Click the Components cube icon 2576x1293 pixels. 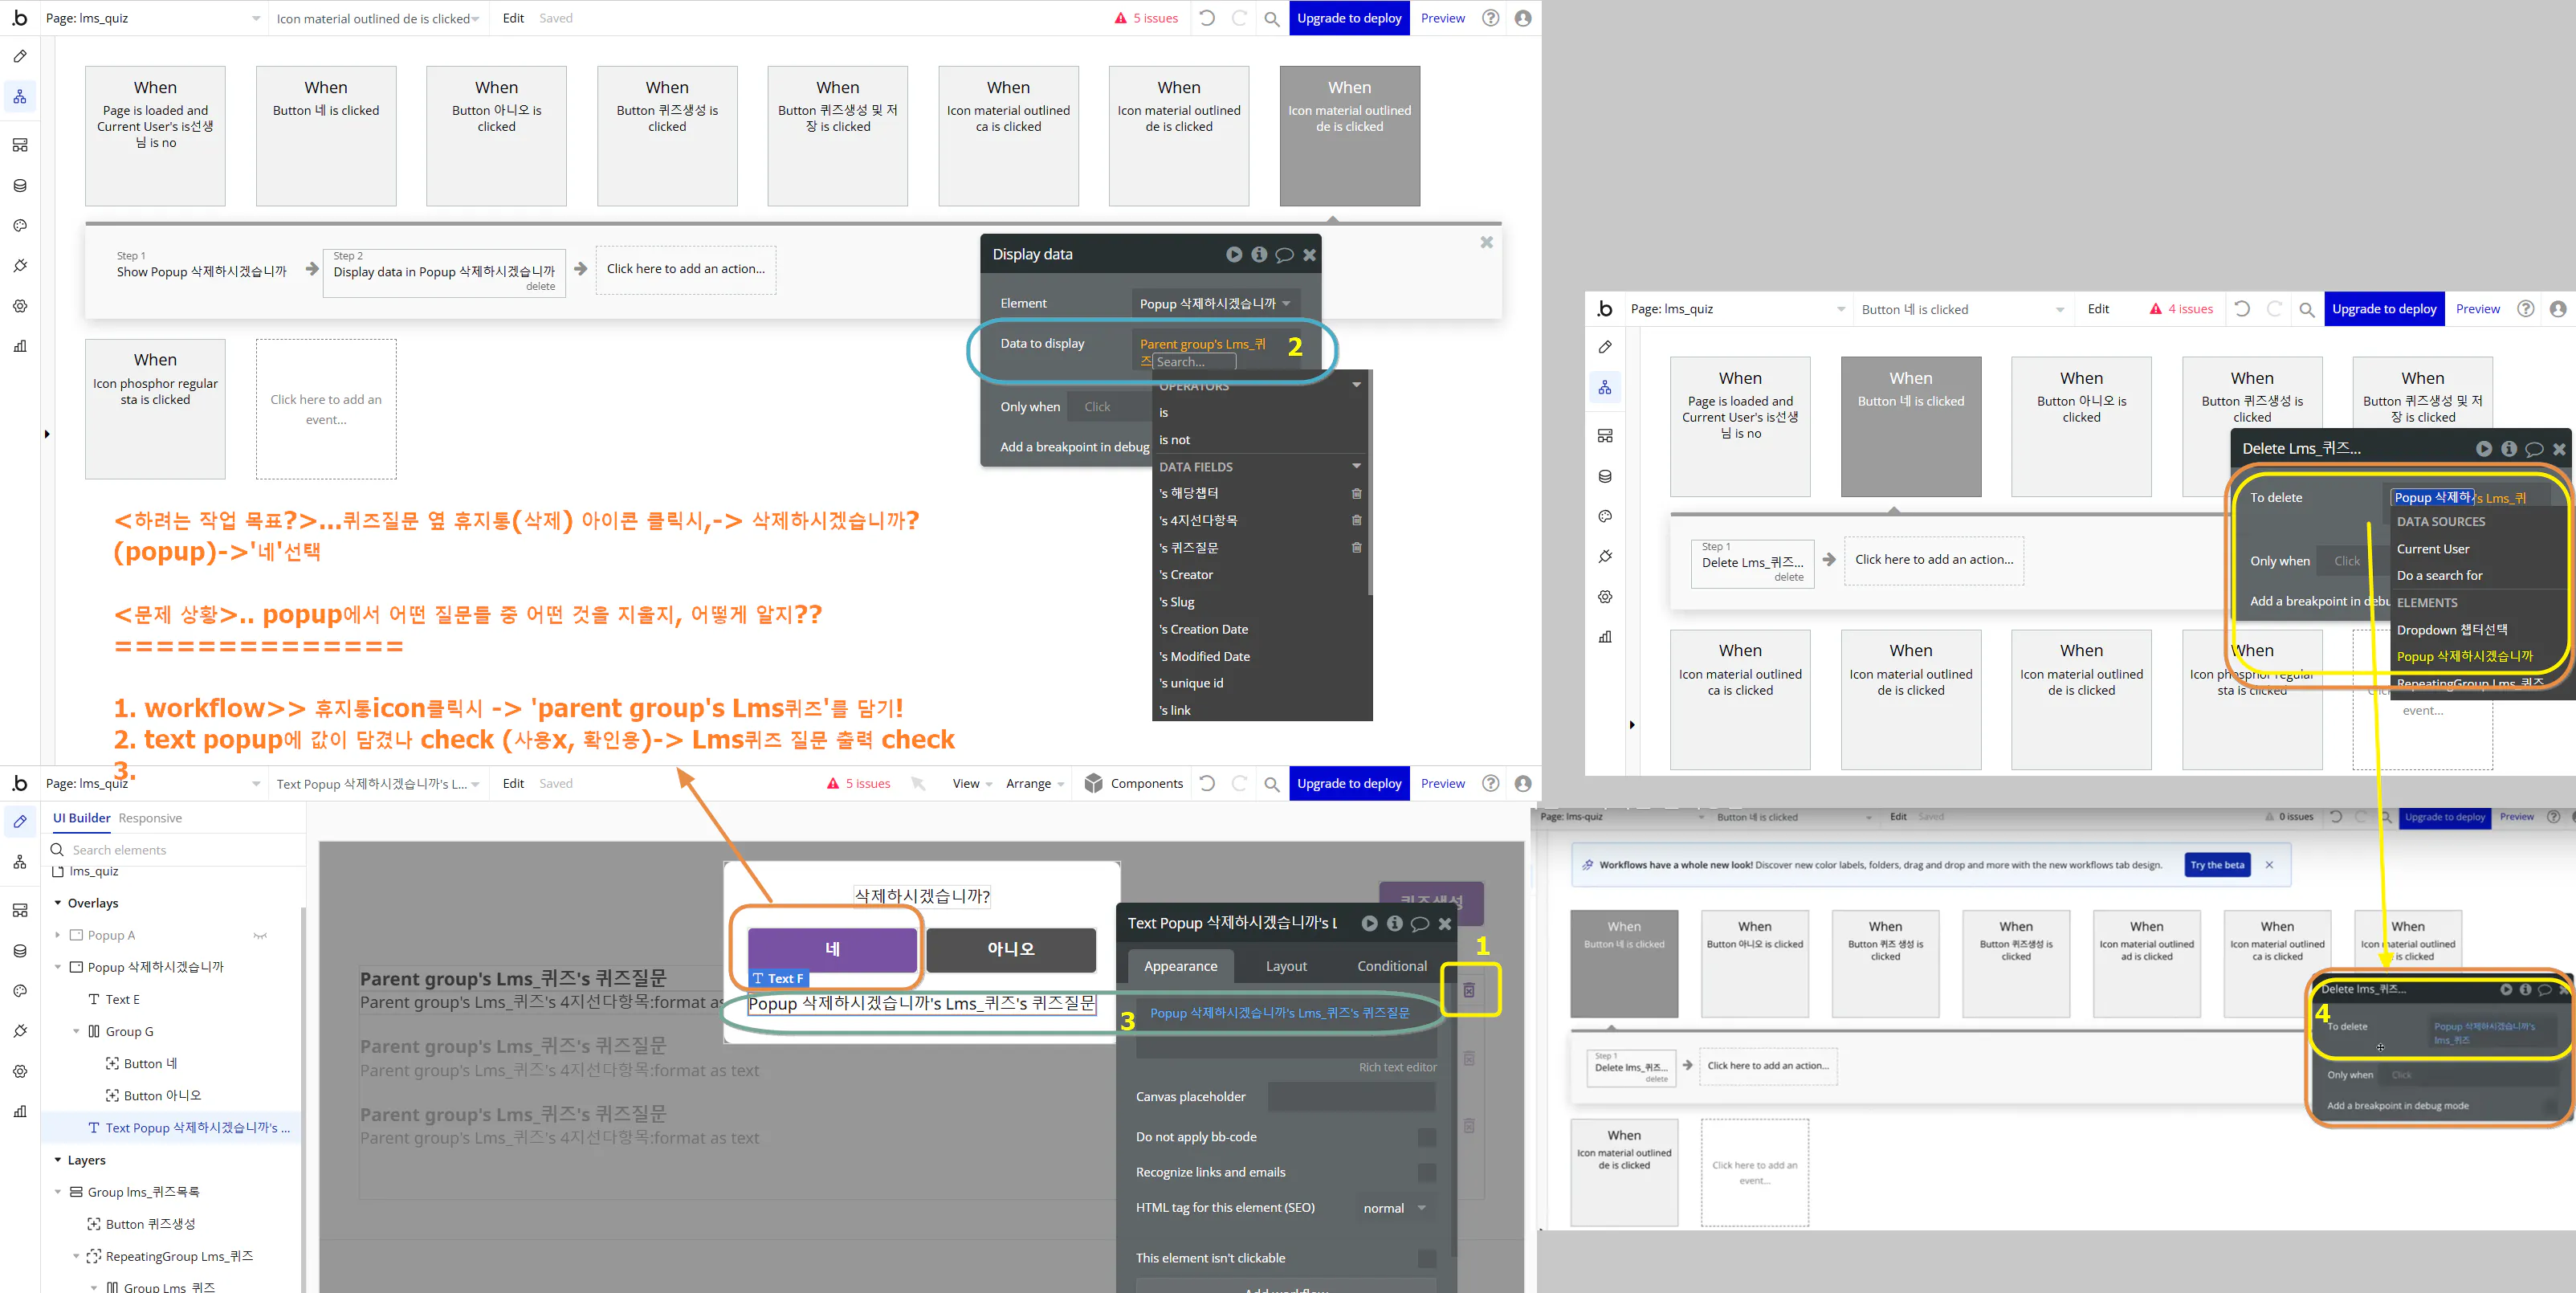(x=1094, y=783)
